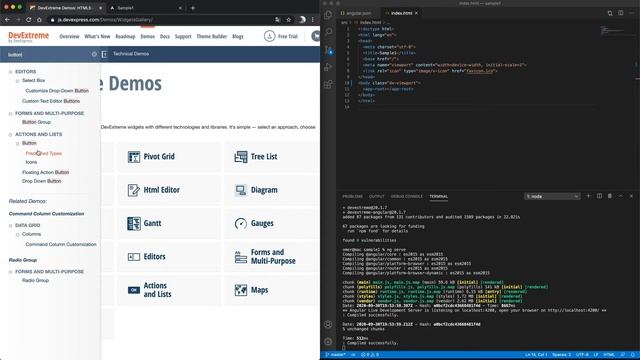Collapse ACTIONS AND LISTS tree group
The image size is (640, 360).
pos(11,134)
